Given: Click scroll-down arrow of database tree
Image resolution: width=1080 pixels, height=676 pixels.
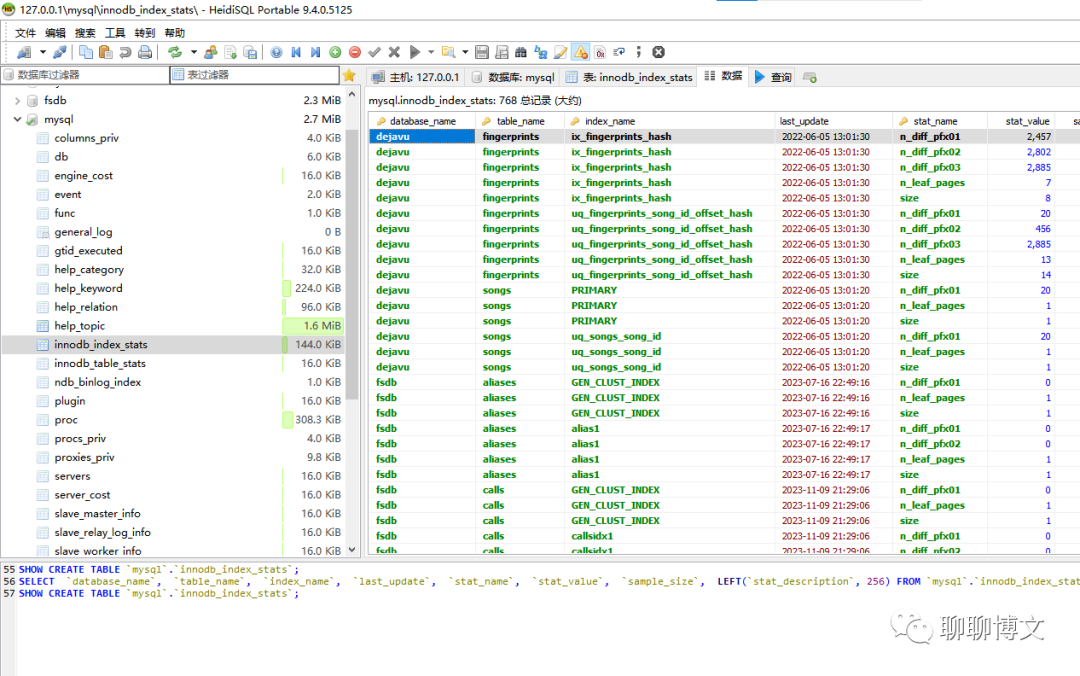Looking at the screenshot, I should pos(352,549).
